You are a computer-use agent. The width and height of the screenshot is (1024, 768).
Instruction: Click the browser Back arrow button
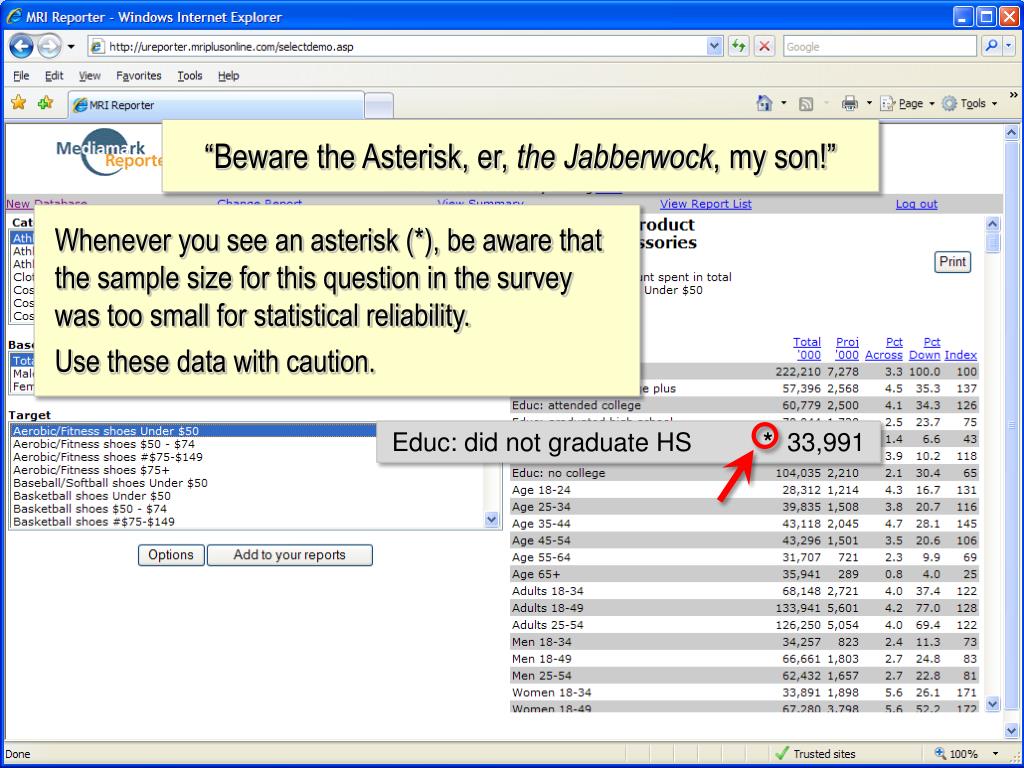(22, 47)
